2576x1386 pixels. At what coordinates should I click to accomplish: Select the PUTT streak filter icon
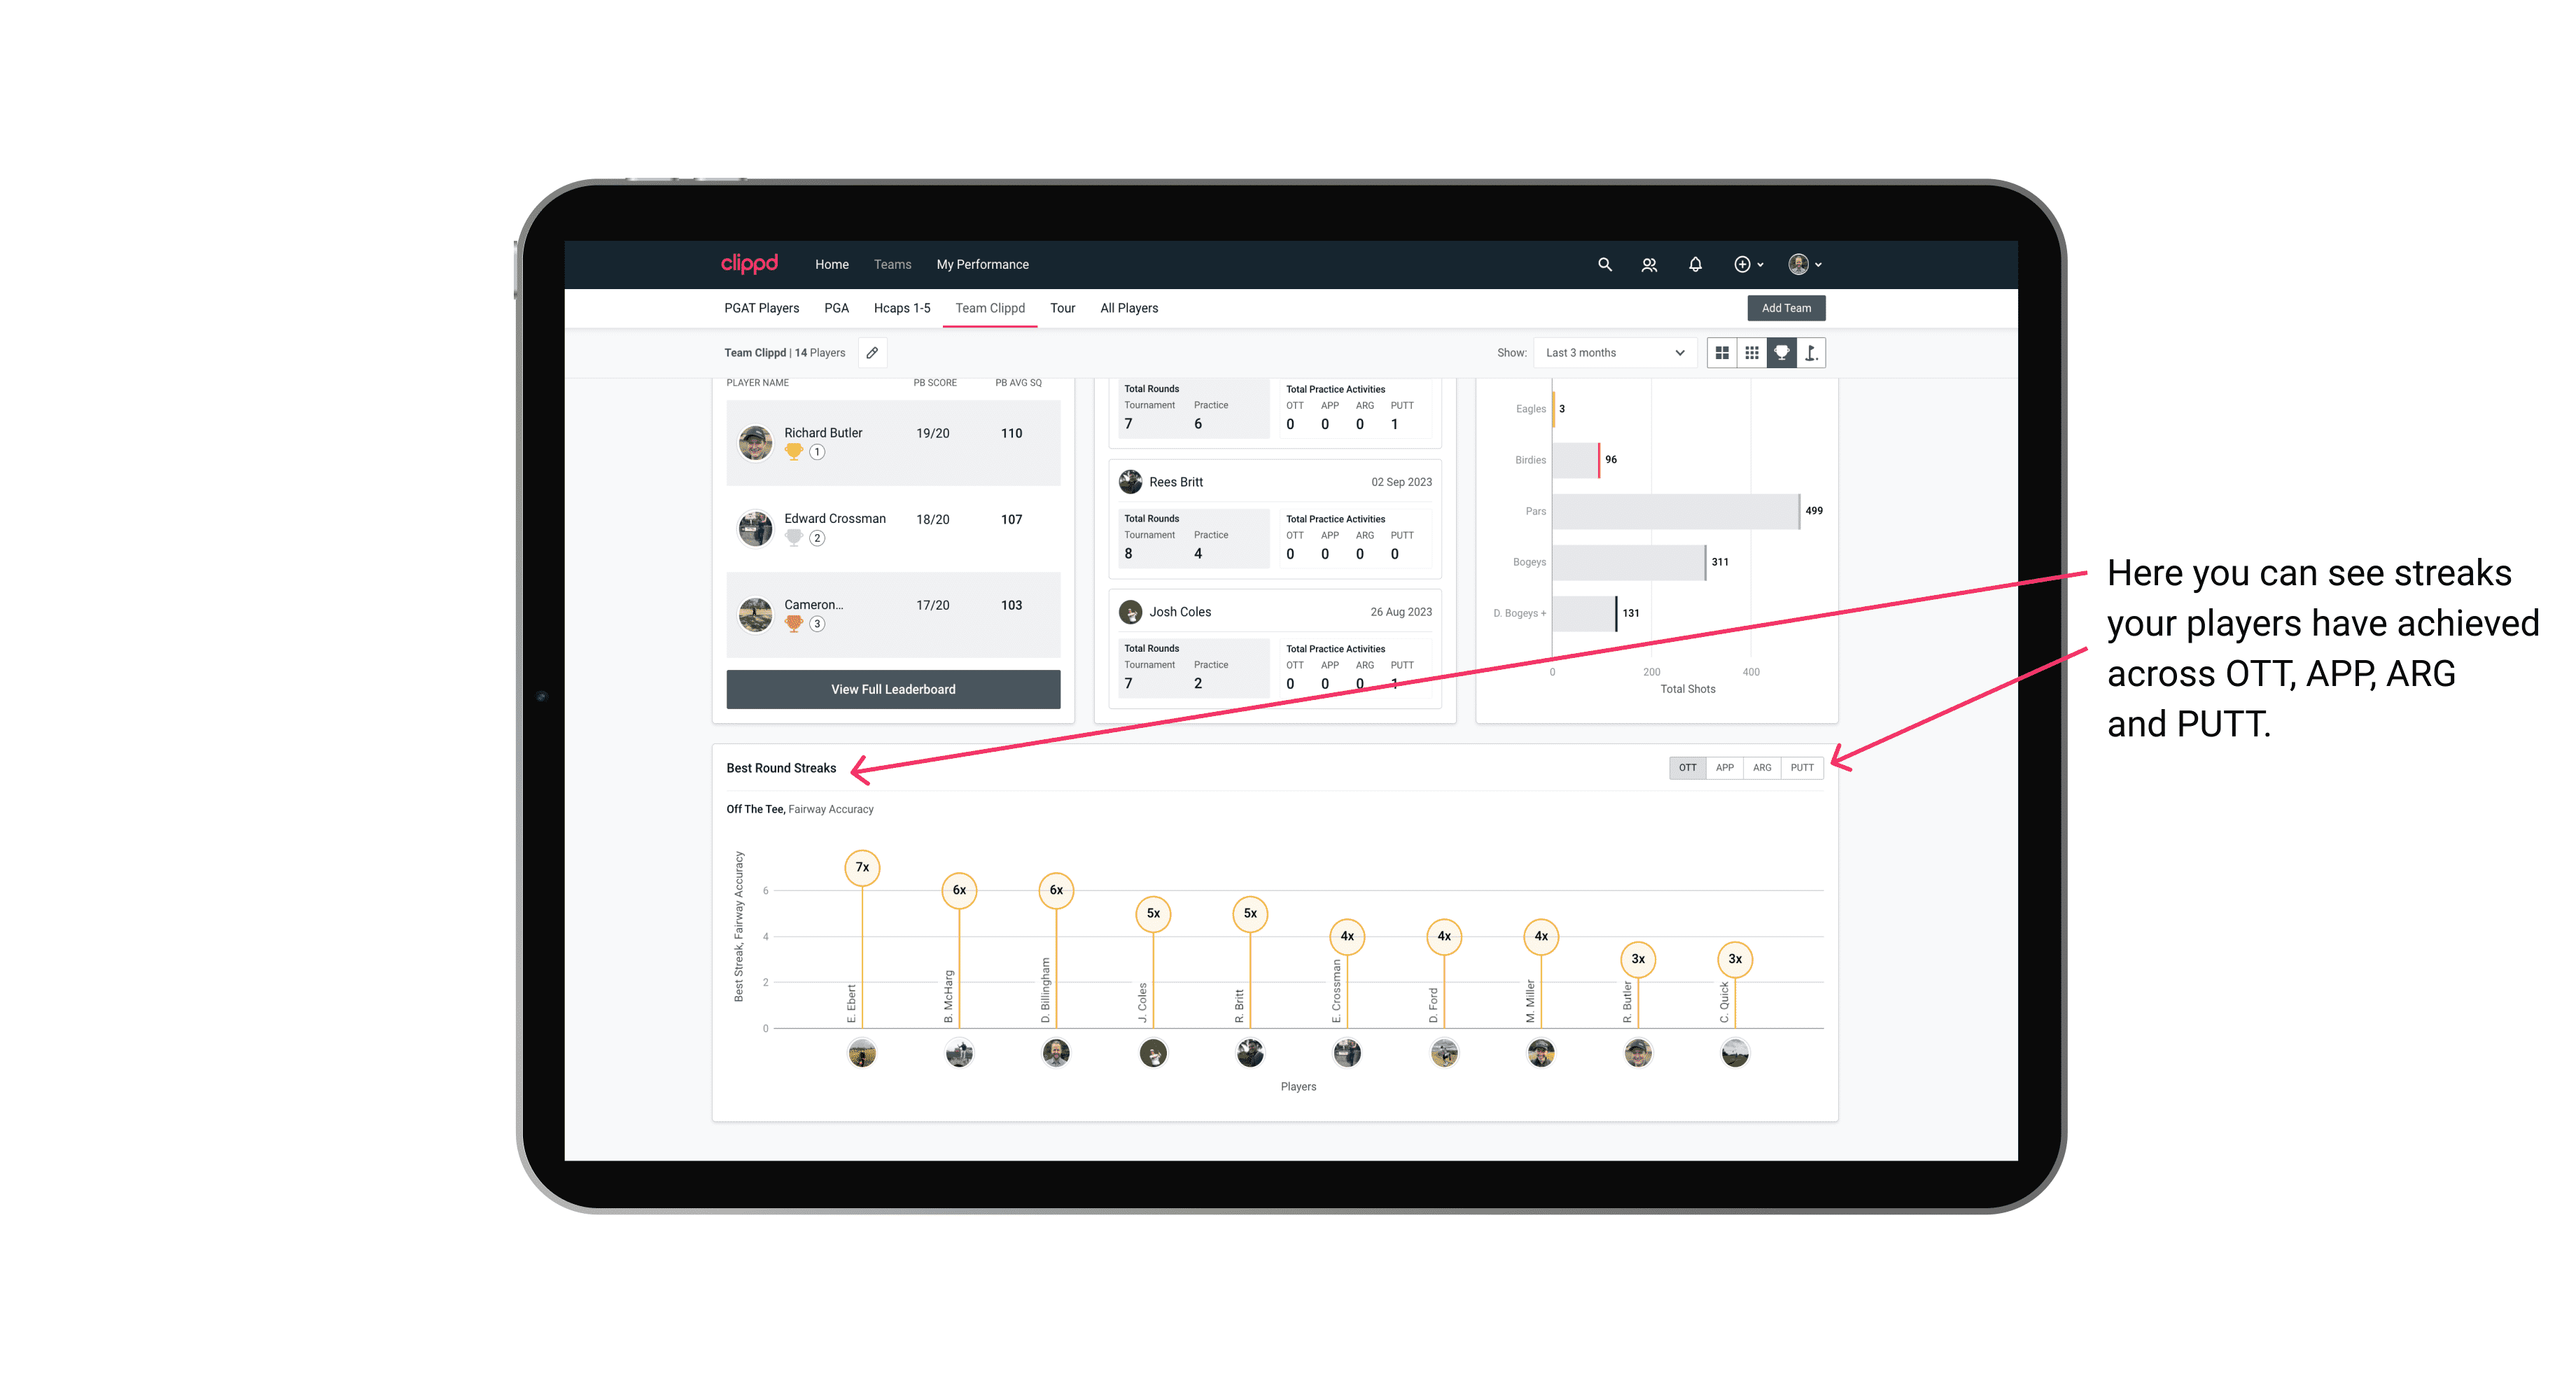1803,766
